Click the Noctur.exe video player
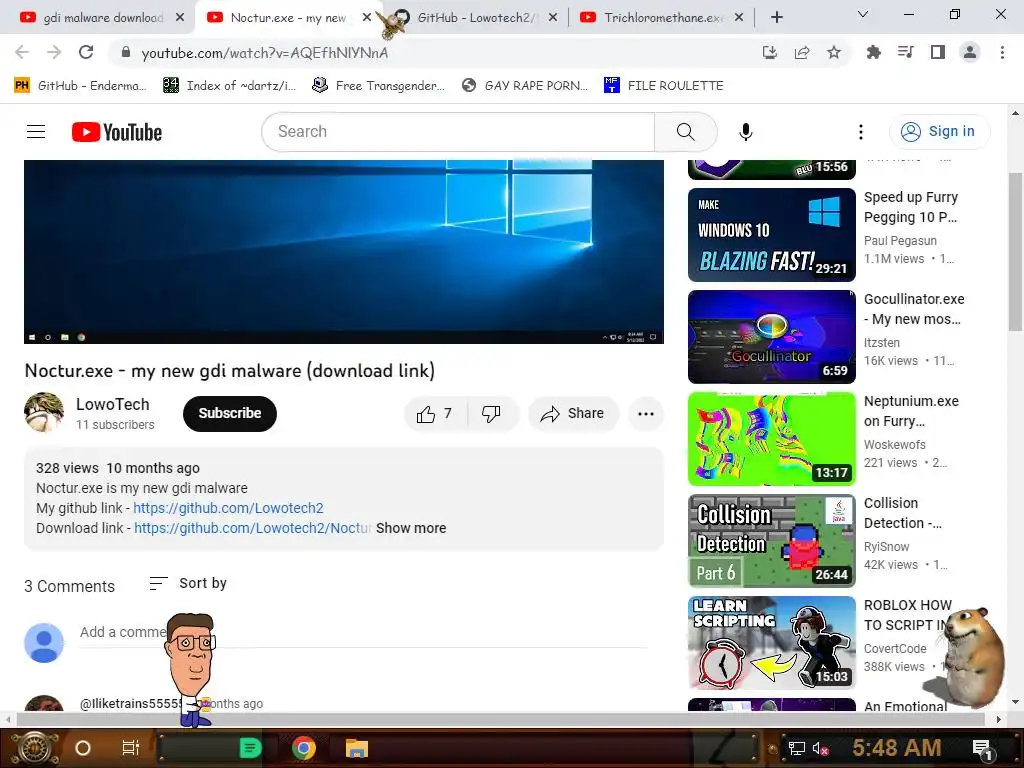The width and height of the screenshot is (1024, 768). pyautogui.click(x=344, y=251)
